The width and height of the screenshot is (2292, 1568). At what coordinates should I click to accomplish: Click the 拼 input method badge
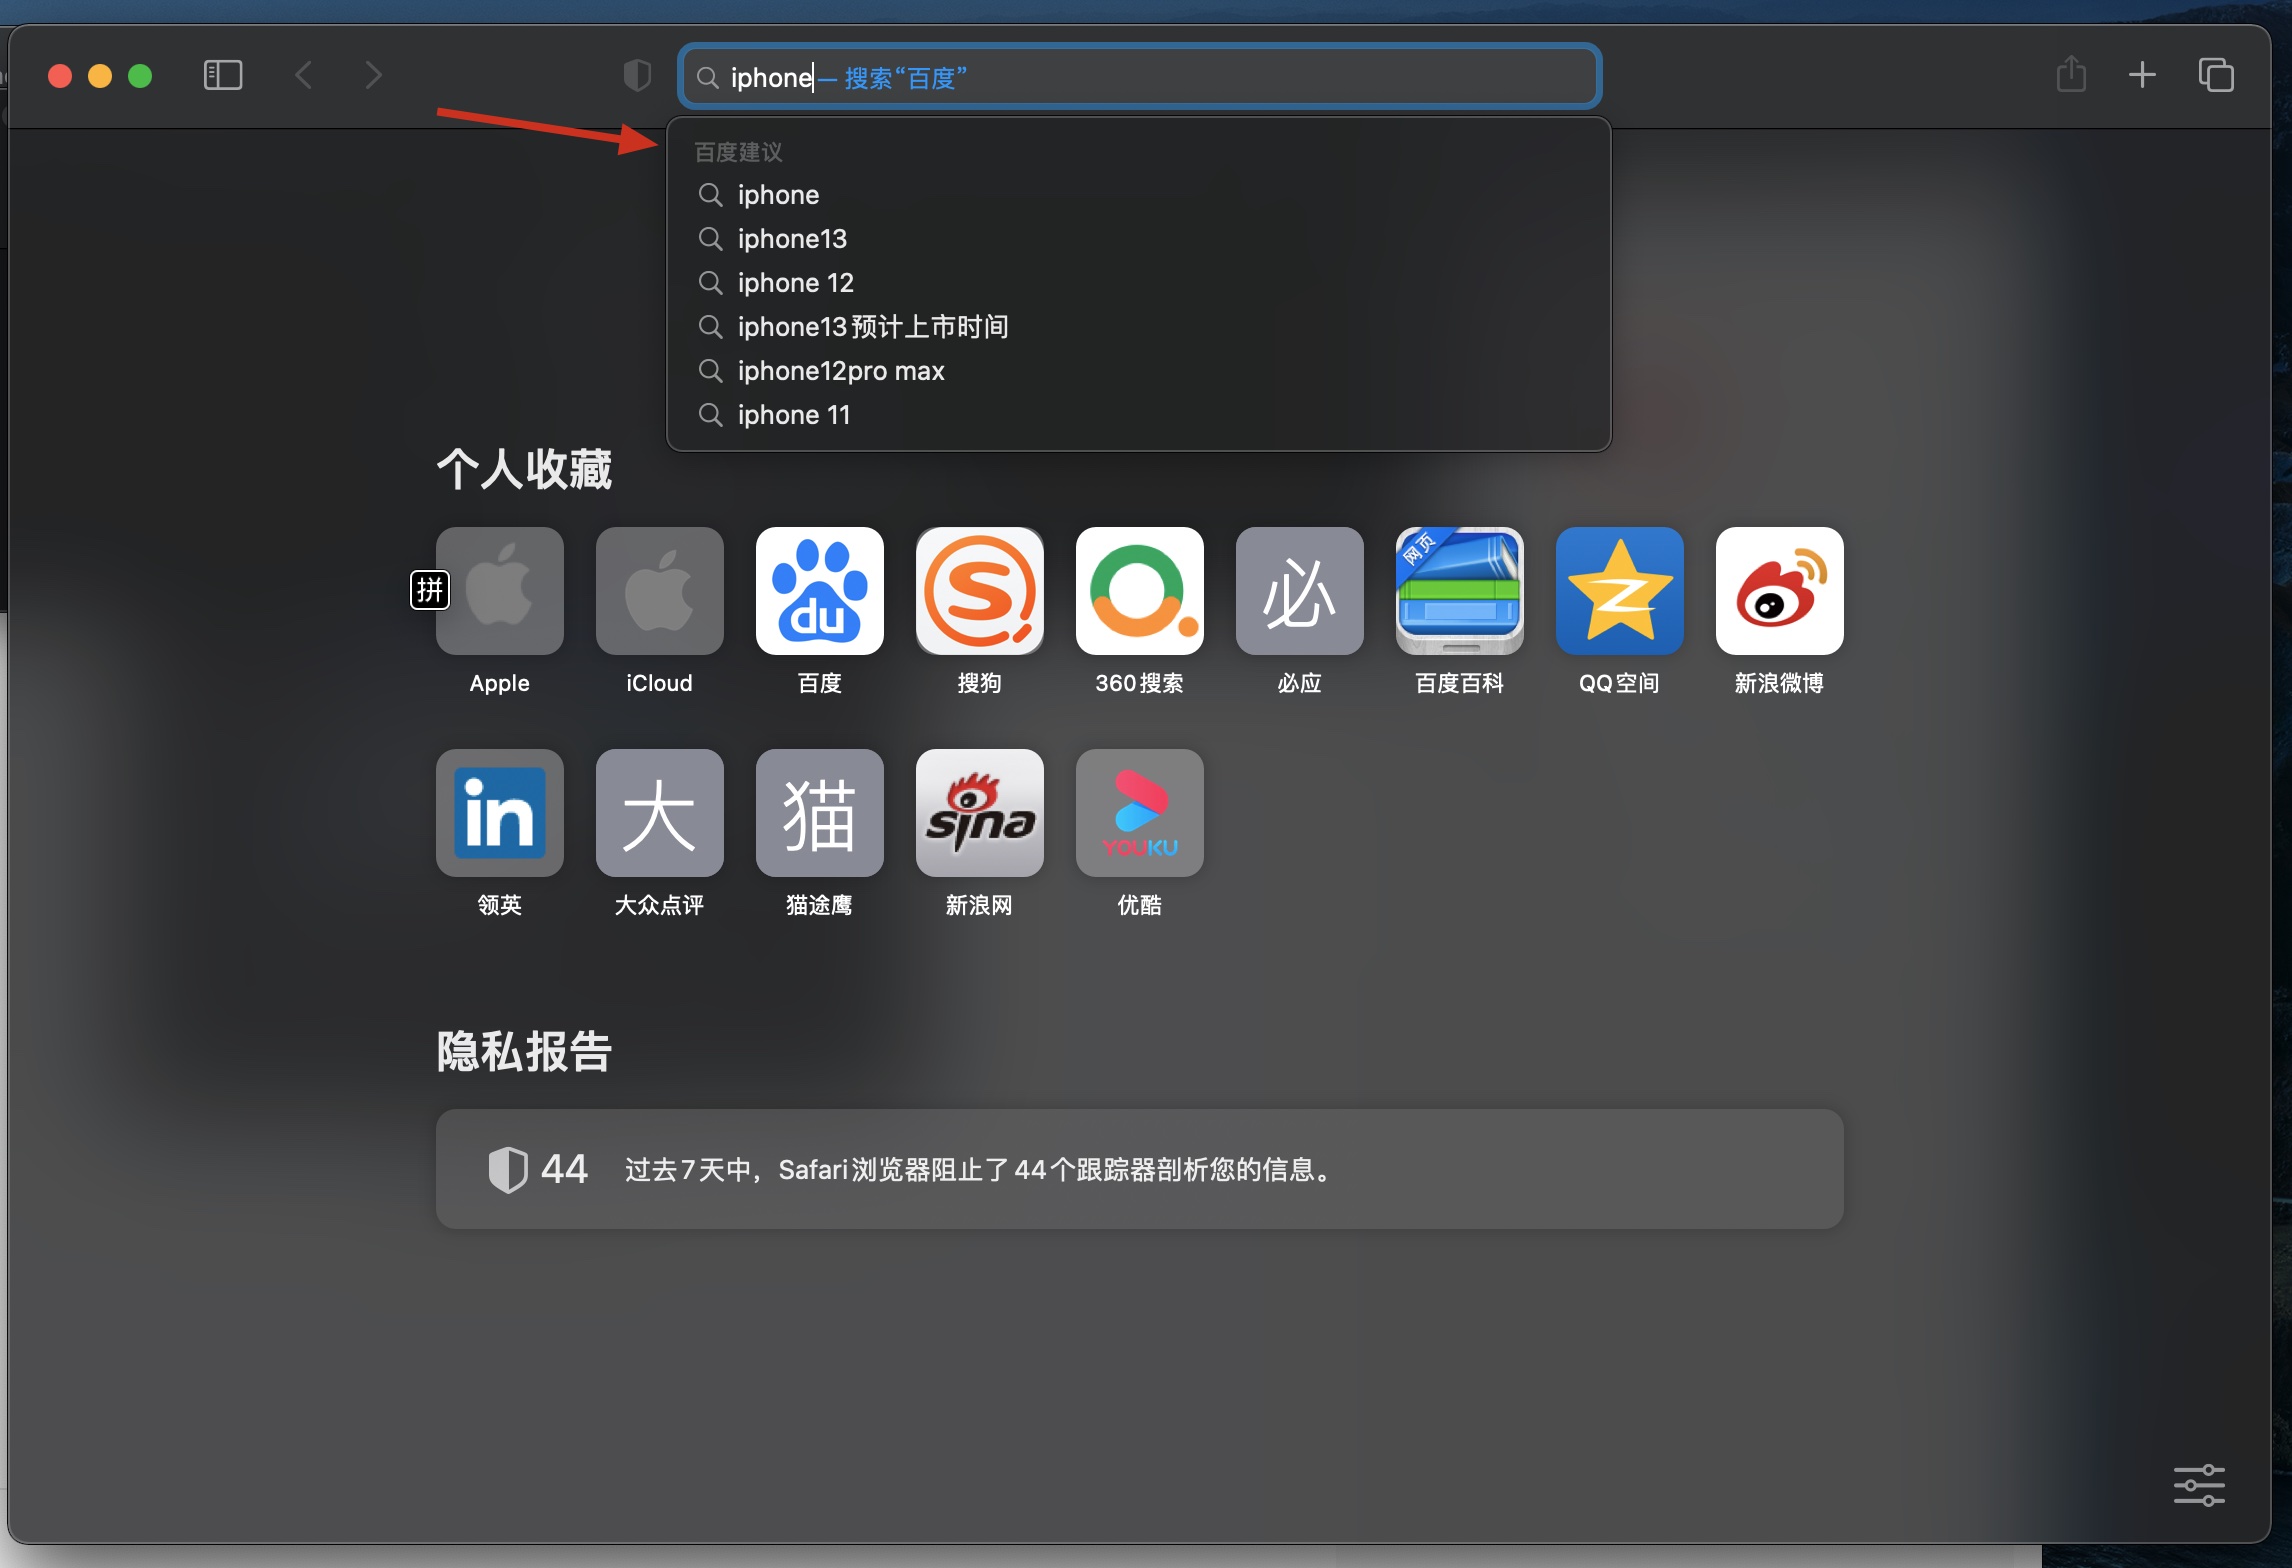(x=429, y=590)
